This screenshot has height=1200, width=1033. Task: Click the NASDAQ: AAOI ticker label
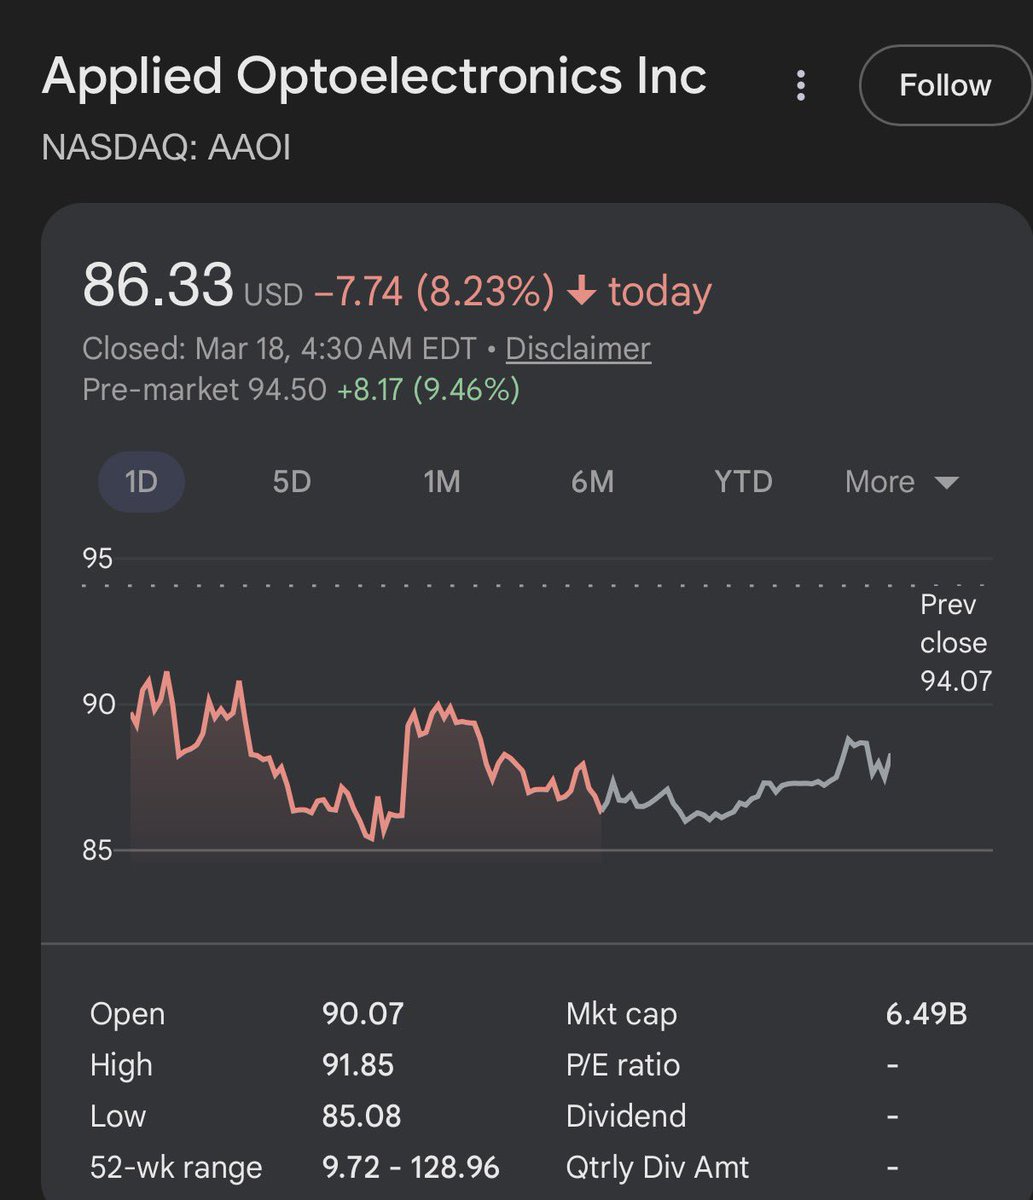[x=166, y=148]
